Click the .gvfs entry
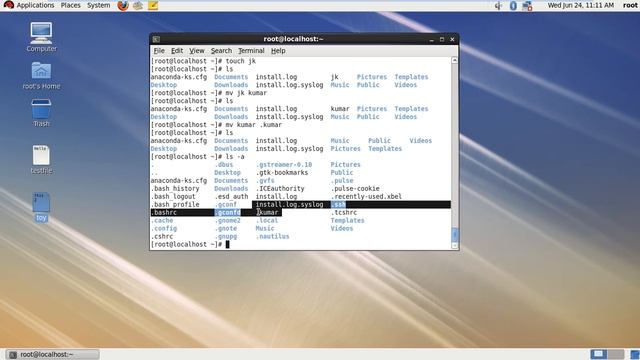This screenshot has height=360, width=640. [265, 180]
